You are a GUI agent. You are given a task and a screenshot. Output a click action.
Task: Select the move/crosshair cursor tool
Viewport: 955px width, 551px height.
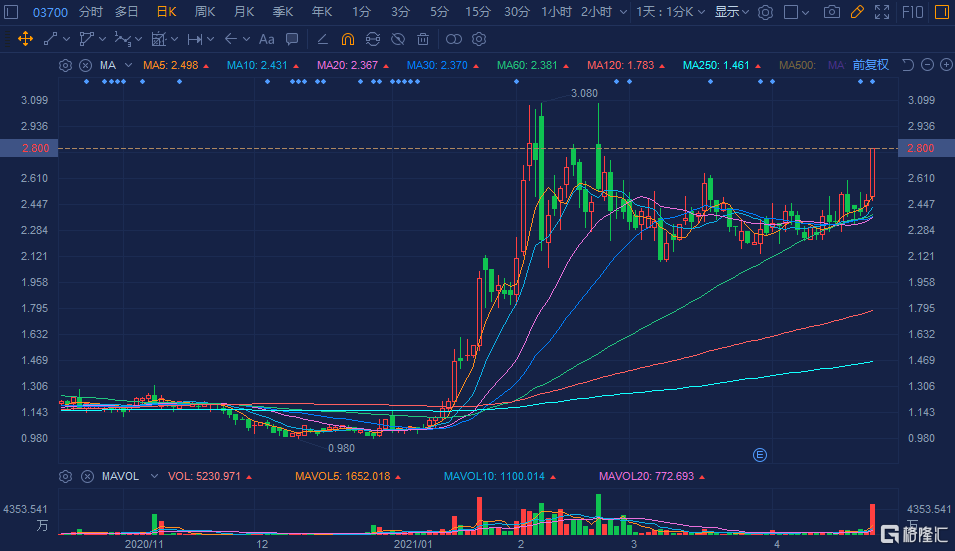(x=25, y=39)
